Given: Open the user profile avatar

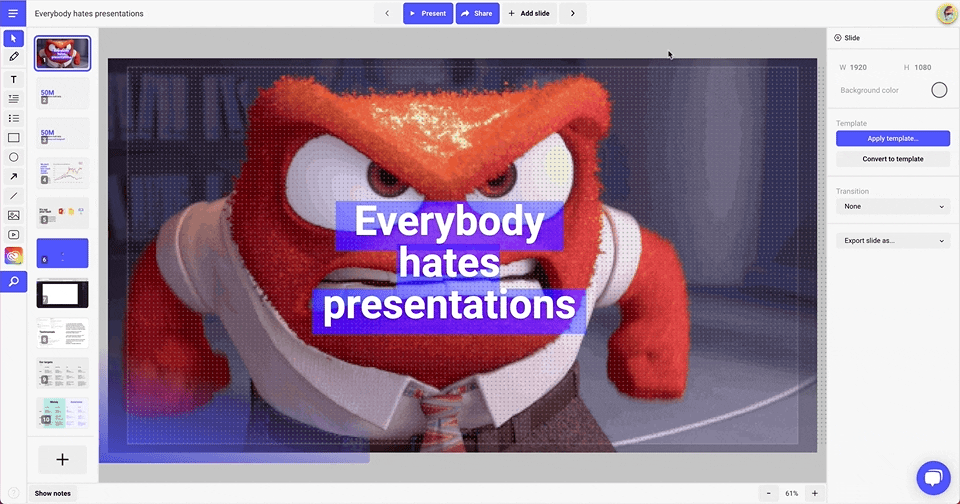Looking at the screenshot, I should [x=947, y=13].
